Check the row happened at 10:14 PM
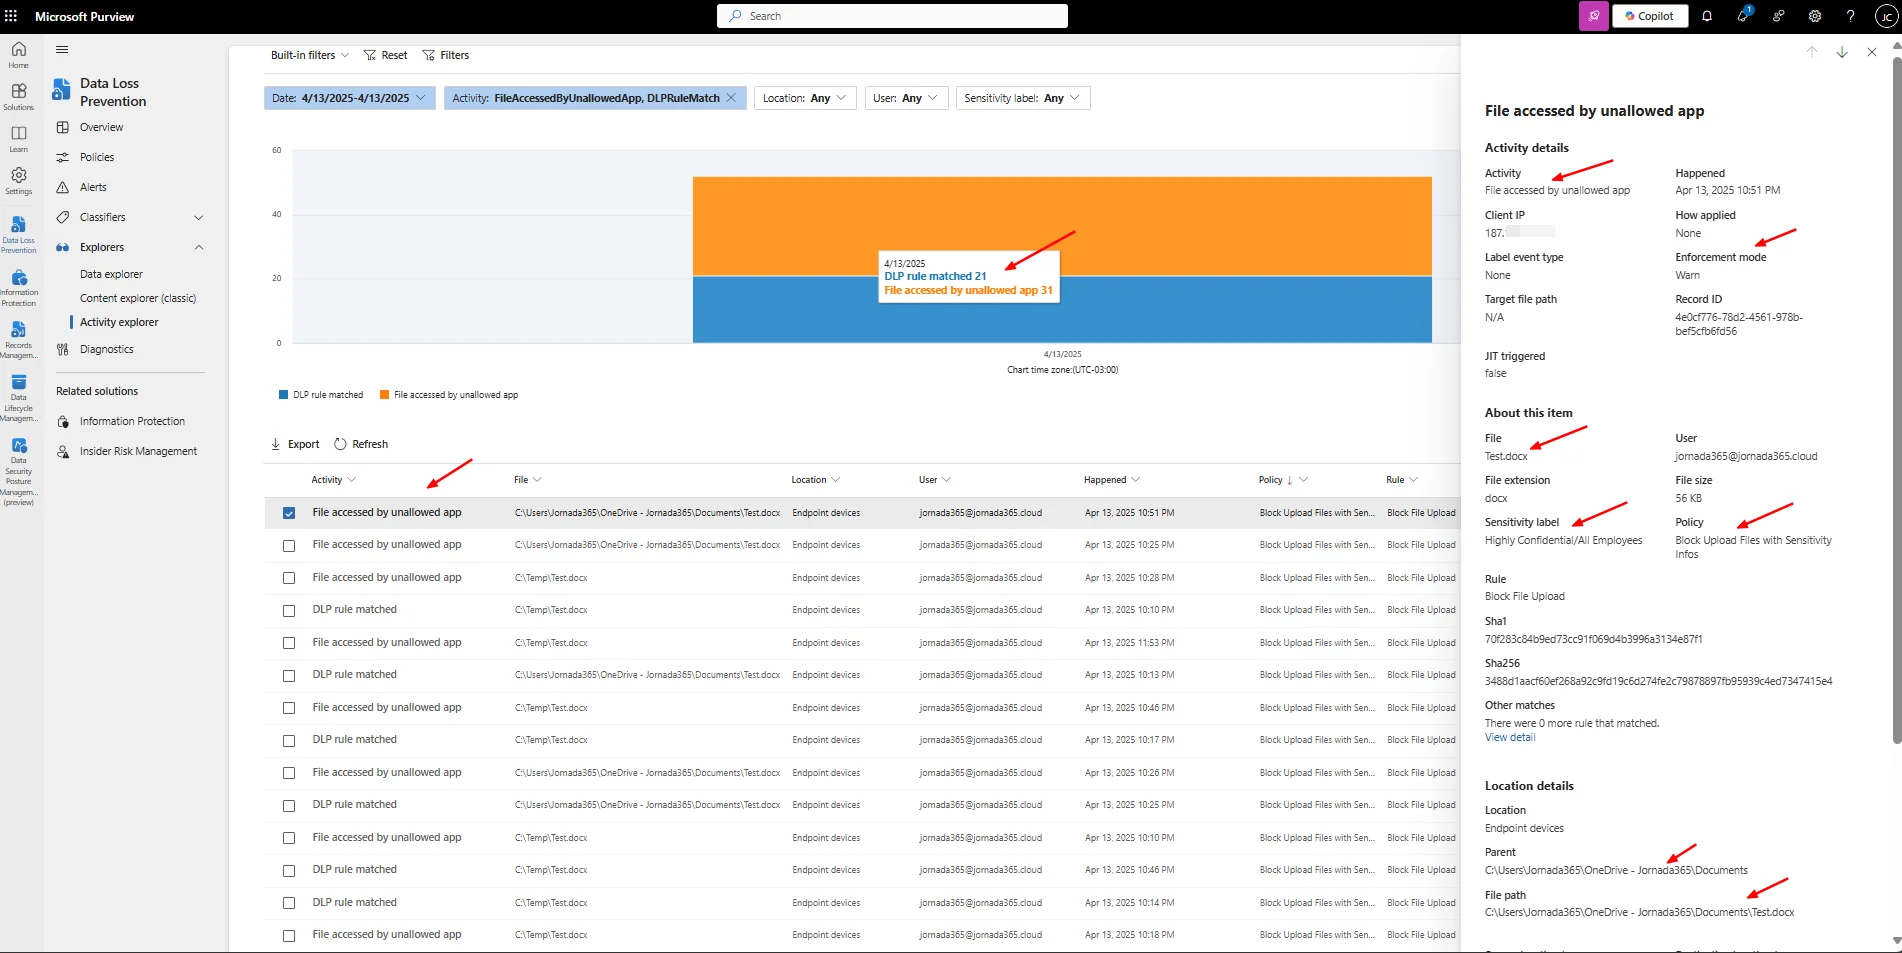1902x953 pixels. click(x=289, y=903)
